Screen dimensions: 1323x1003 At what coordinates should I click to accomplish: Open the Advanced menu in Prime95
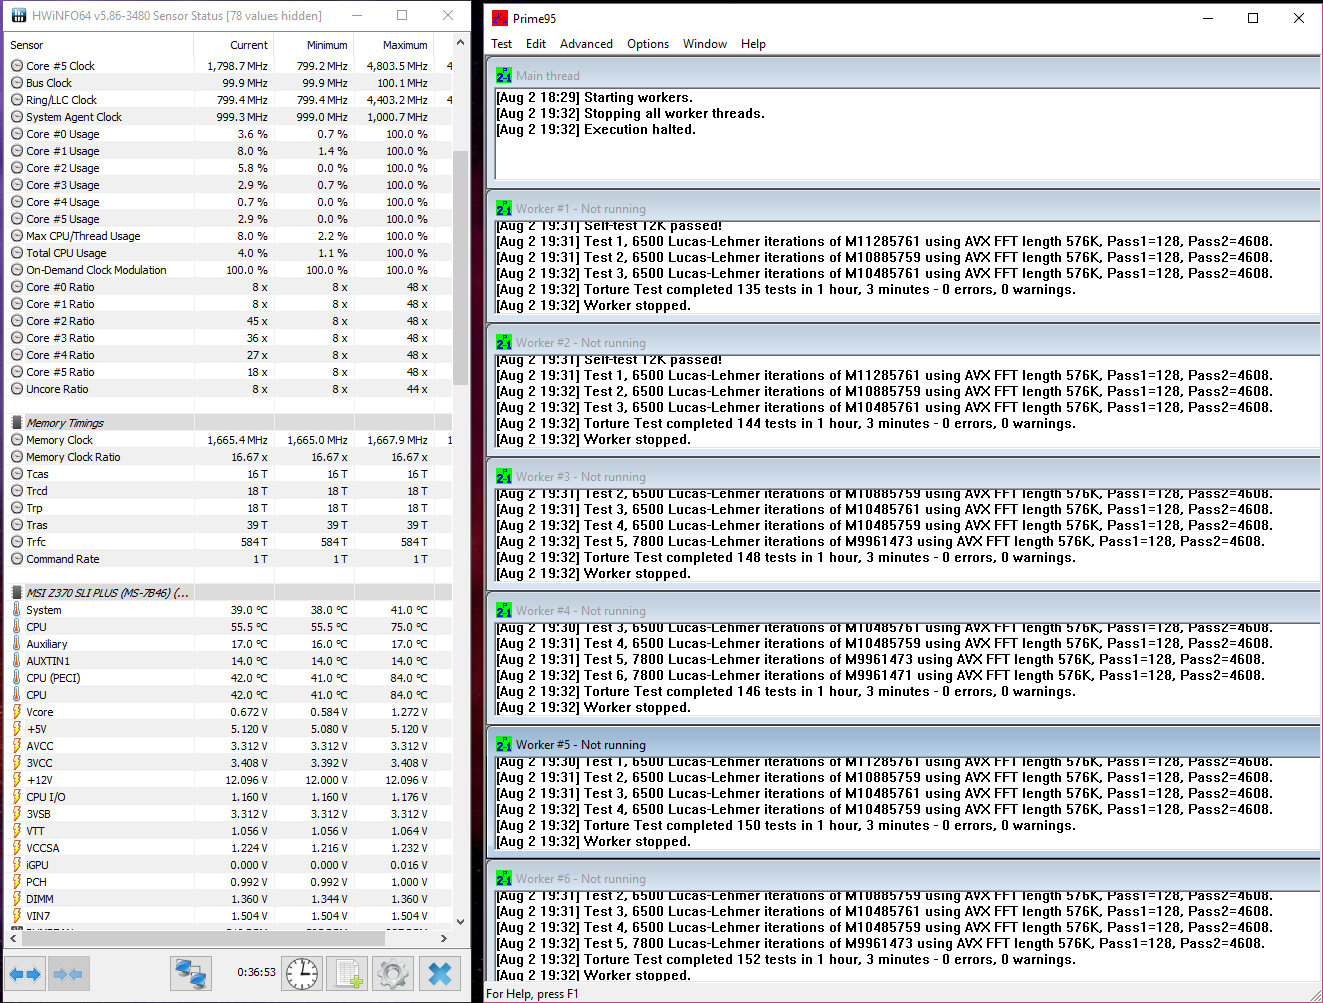pos(586,44)
